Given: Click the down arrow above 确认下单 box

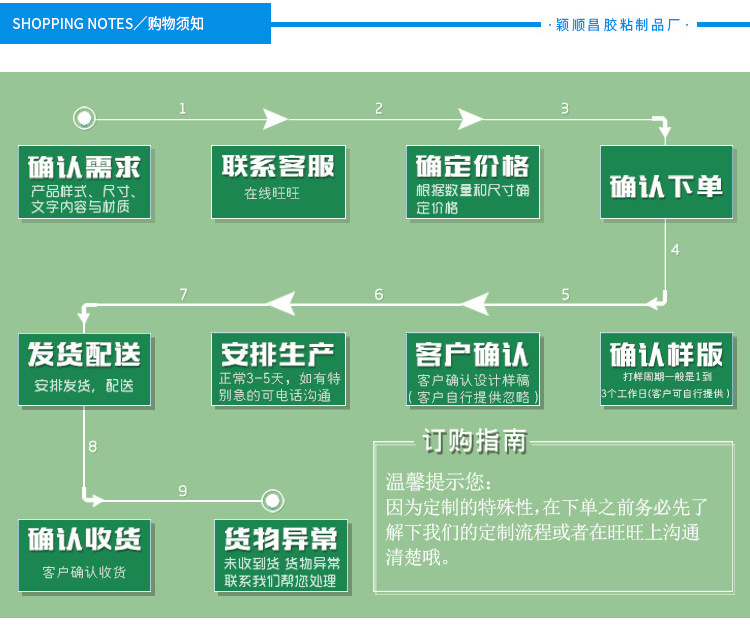Looking at the screenshot, I should point(665,130).
